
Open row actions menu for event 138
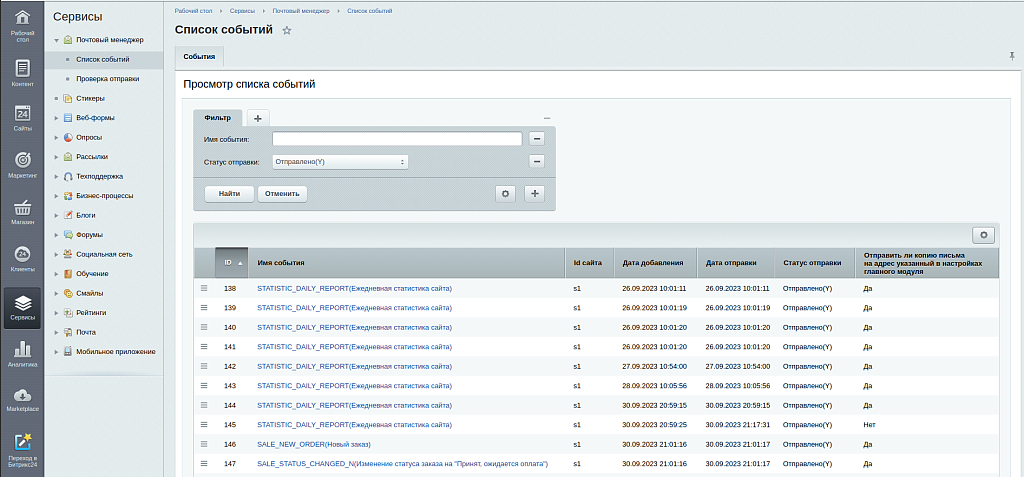(204, 288)
